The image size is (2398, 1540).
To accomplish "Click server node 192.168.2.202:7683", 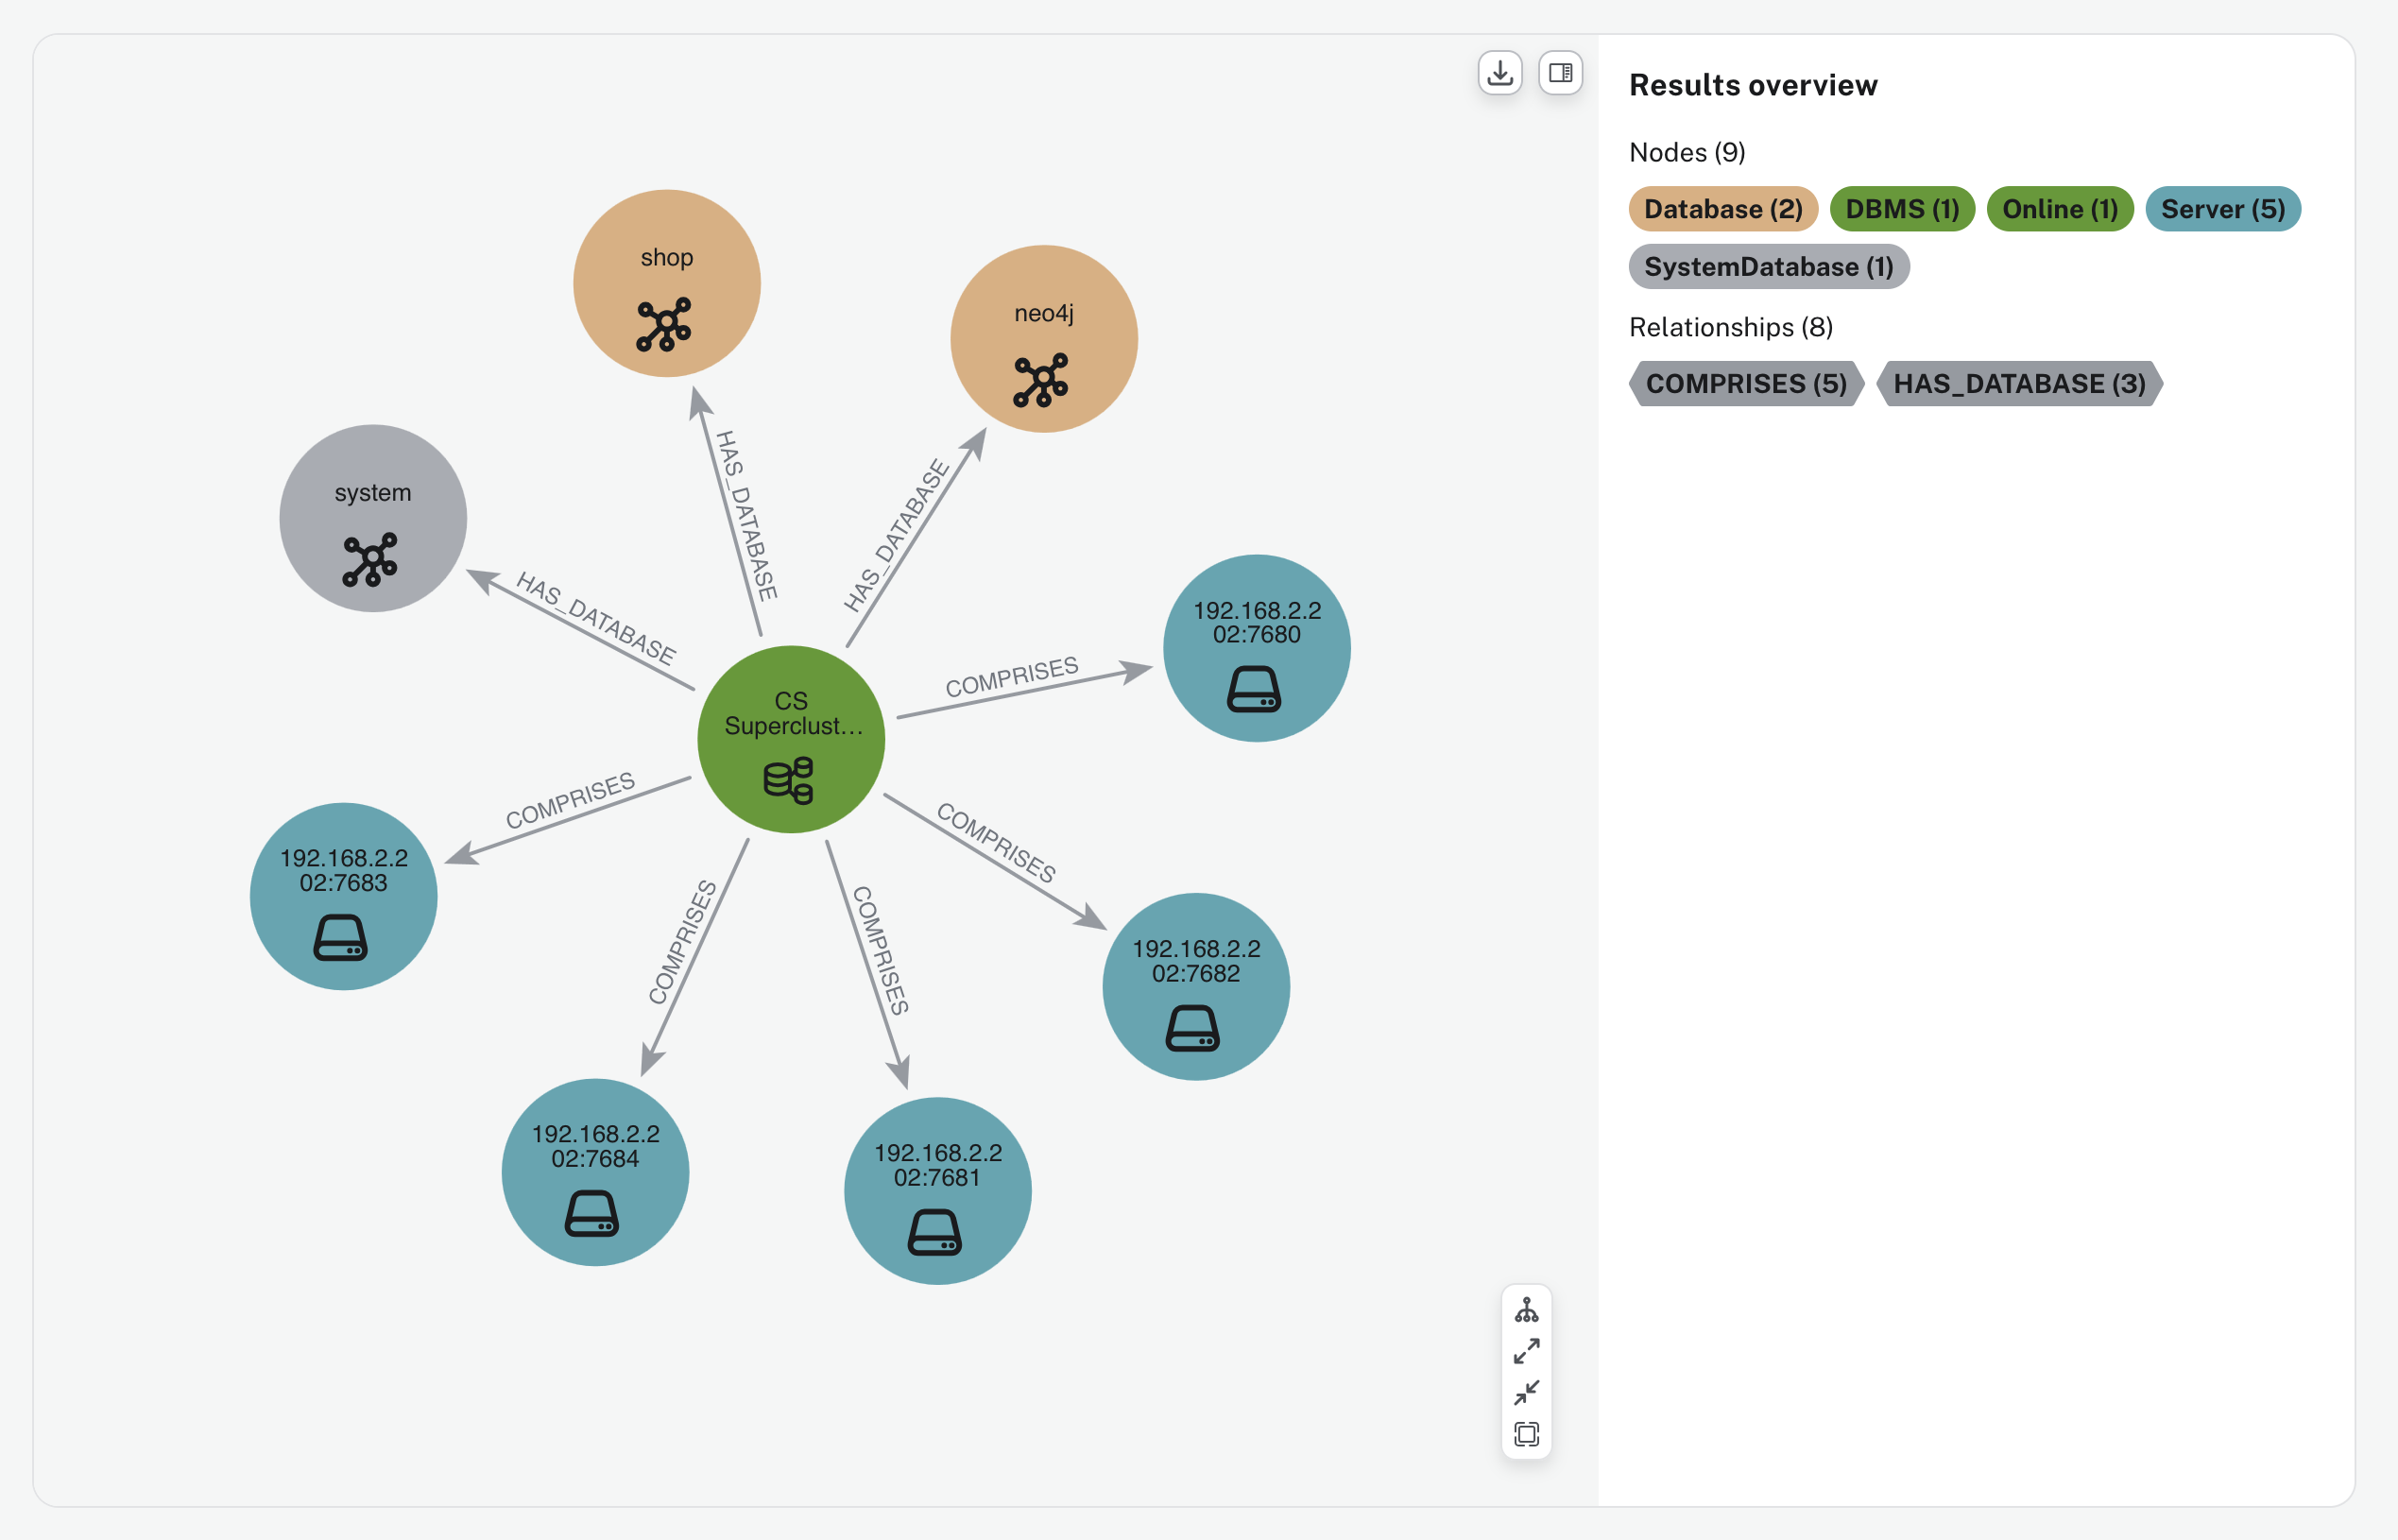I will pos(344,896).
